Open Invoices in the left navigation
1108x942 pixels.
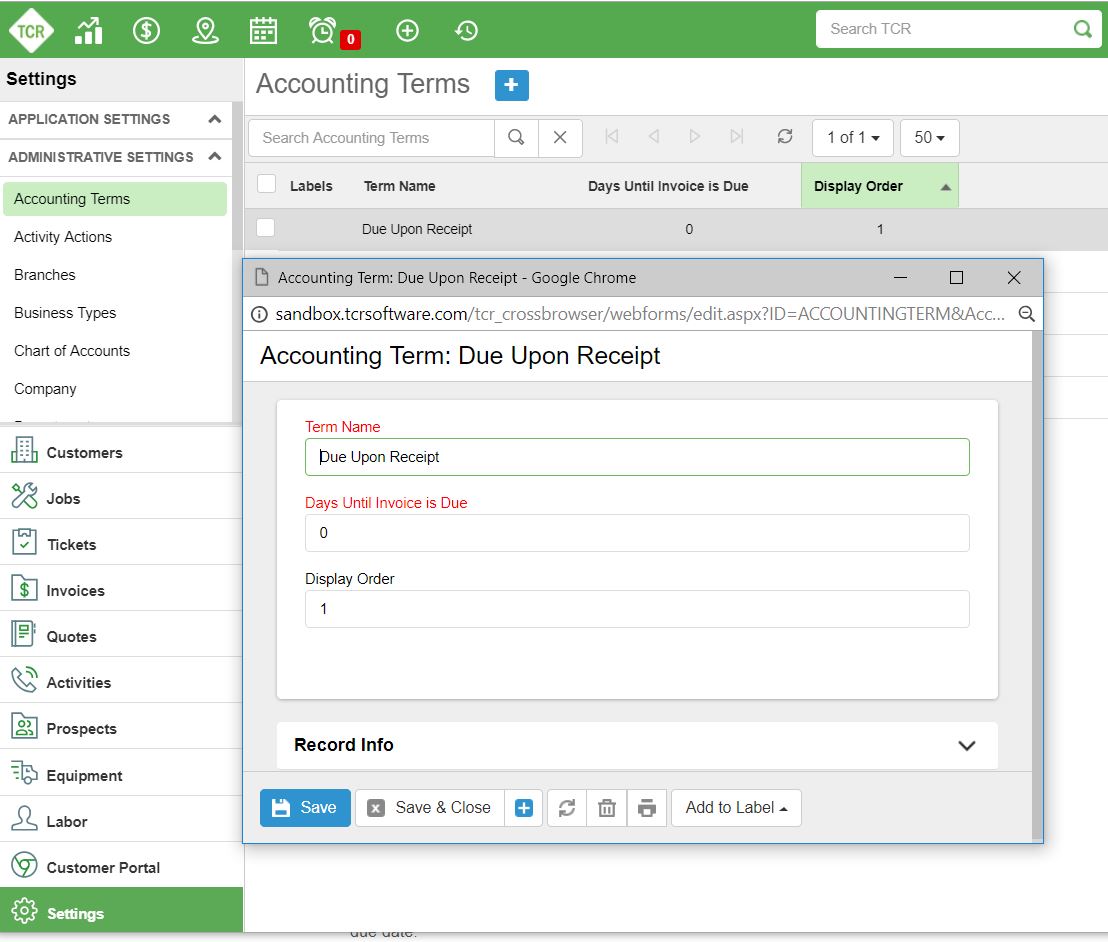[75, 591]
